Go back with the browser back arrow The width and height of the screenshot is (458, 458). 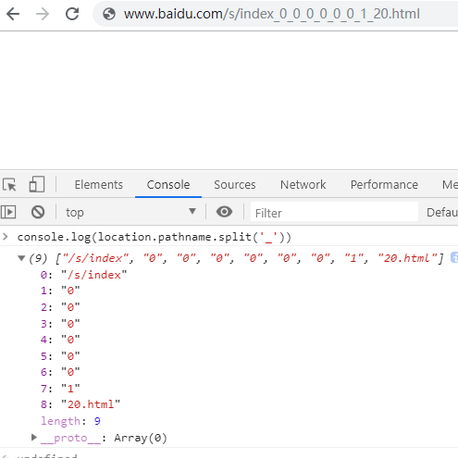[x=13, y=14]
